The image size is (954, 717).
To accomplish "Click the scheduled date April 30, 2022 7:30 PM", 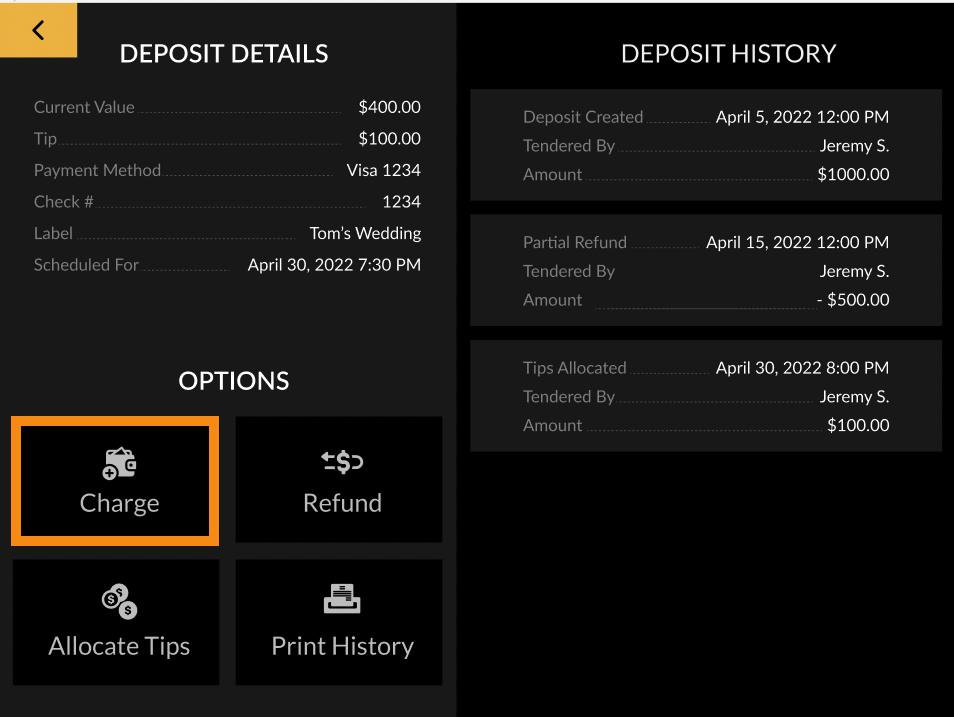I will (x=334, y=265).
